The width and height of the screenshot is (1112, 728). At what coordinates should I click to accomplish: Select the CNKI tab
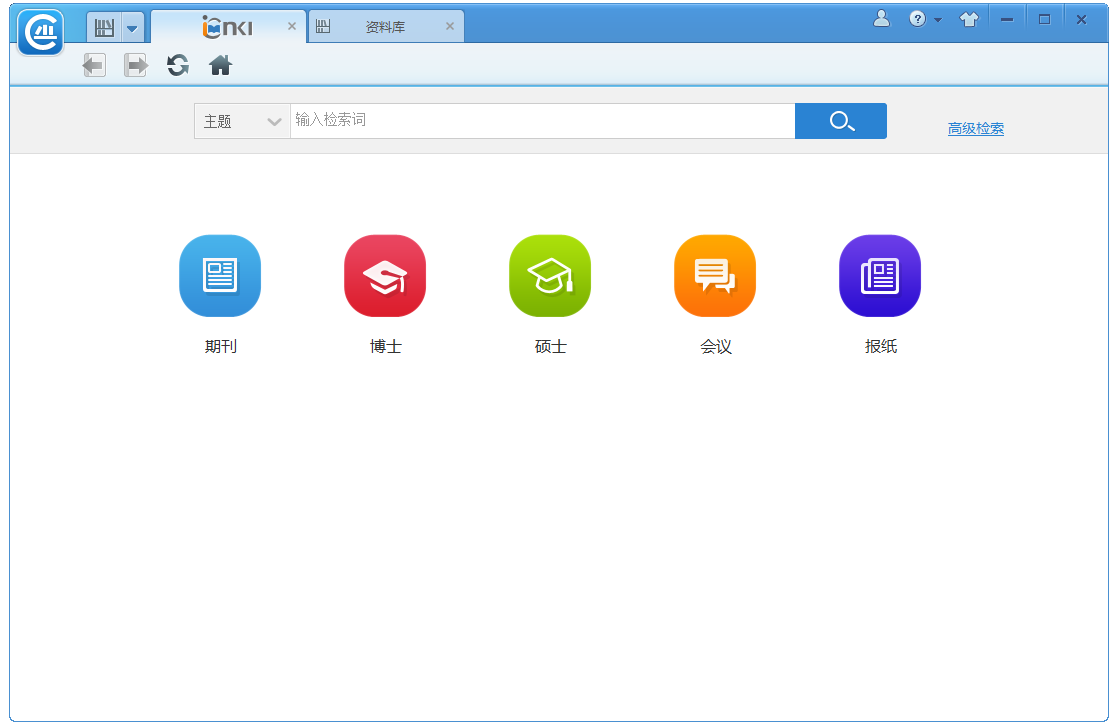[228, 27]
